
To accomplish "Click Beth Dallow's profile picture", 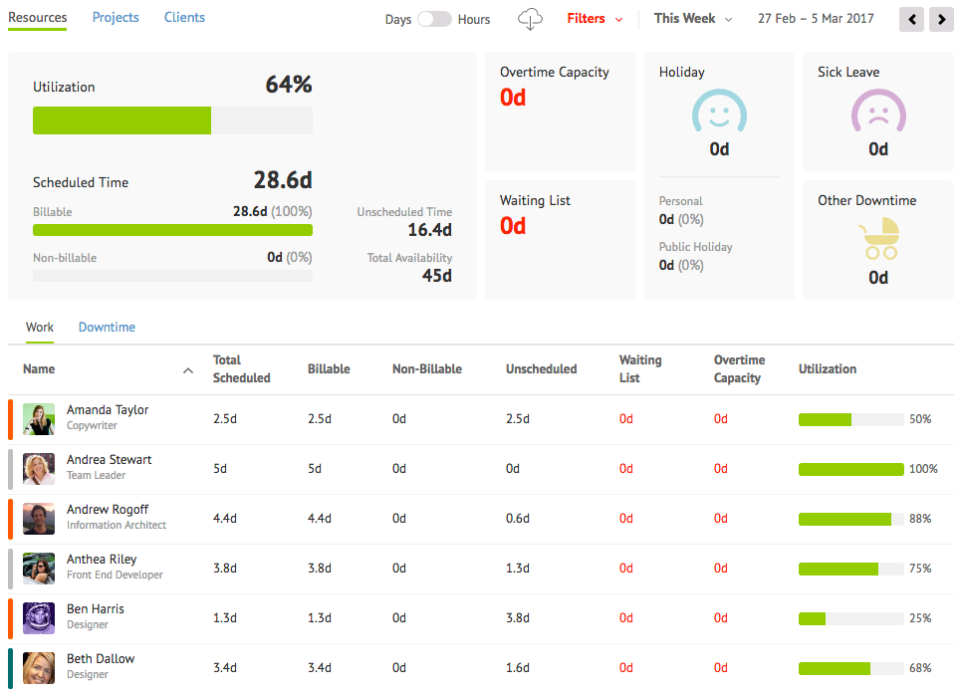I will (39, 667).
